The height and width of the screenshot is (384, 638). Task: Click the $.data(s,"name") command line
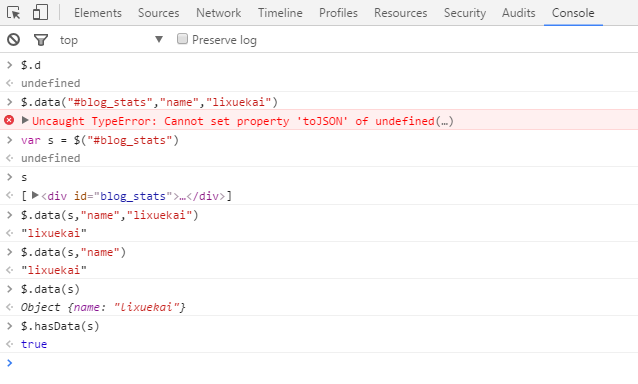(73, 252)
